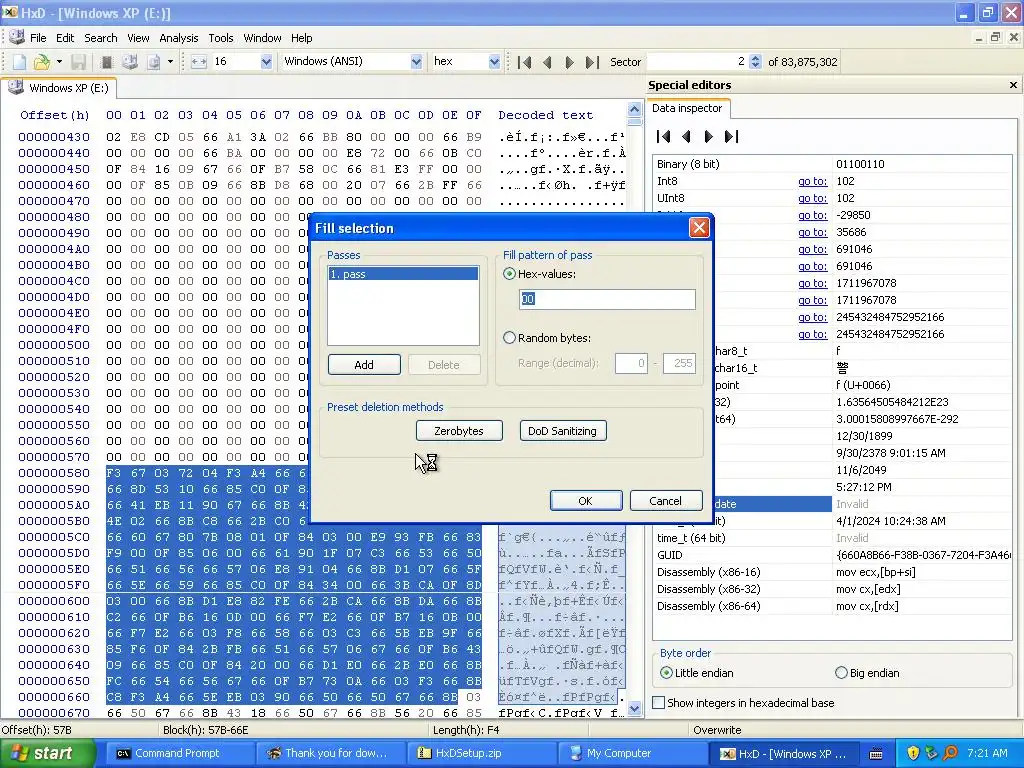The width and height of the screenshot is (1024, 768).
Task: Click the Zerobytes preset button
Action: (459, 431)
